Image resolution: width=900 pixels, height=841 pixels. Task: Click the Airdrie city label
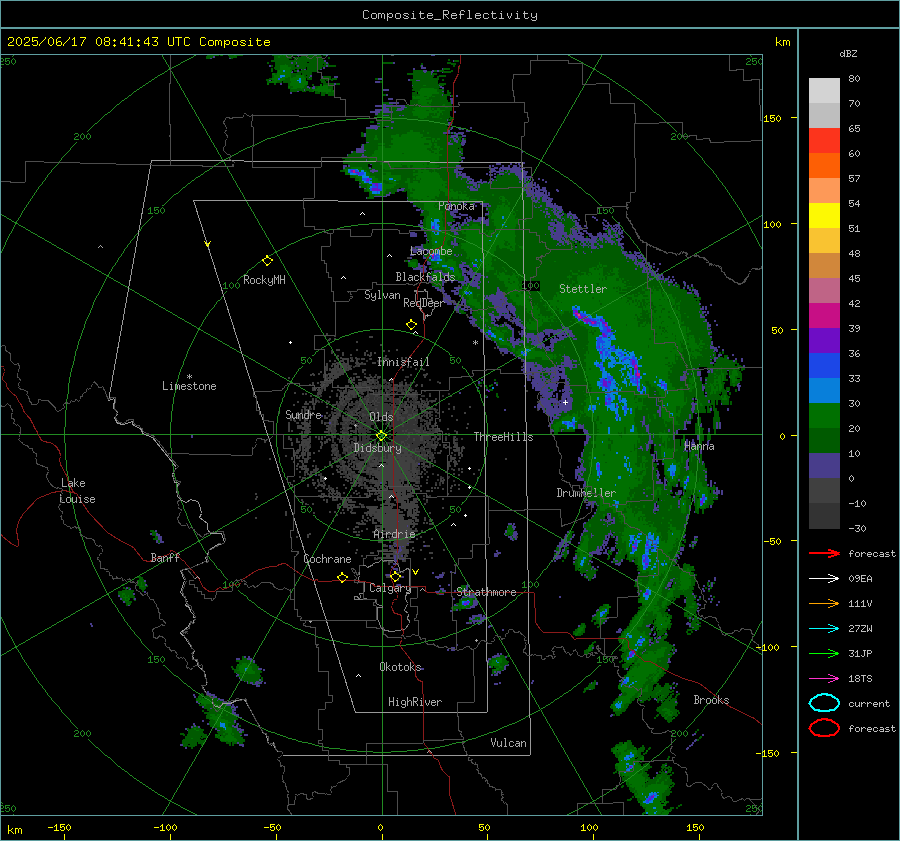(394, 534)
